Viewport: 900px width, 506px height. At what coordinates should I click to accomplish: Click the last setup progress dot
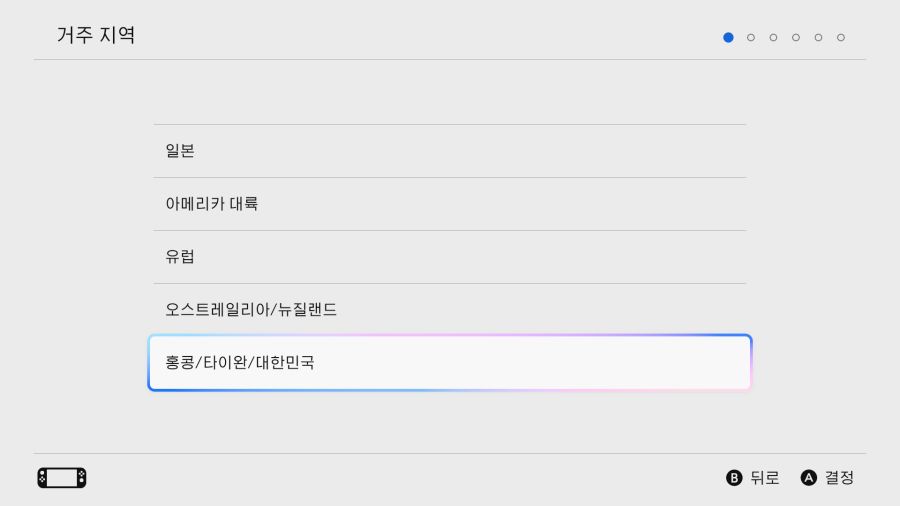click(841, 38)
